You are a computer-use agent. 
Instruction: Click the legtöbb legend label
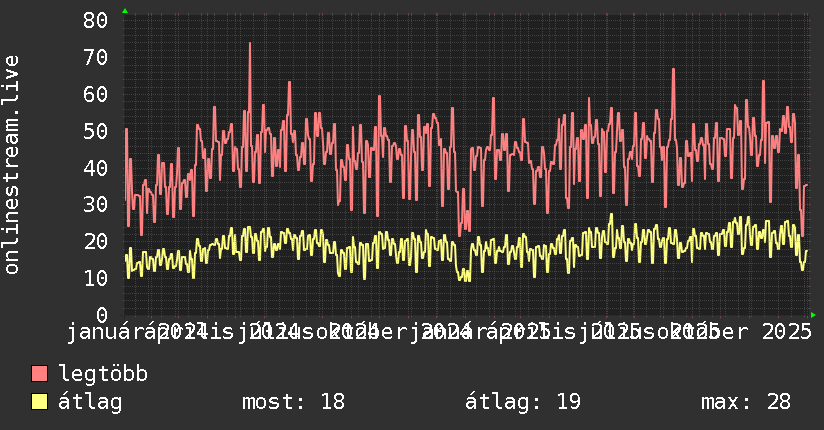pos(103,374)
